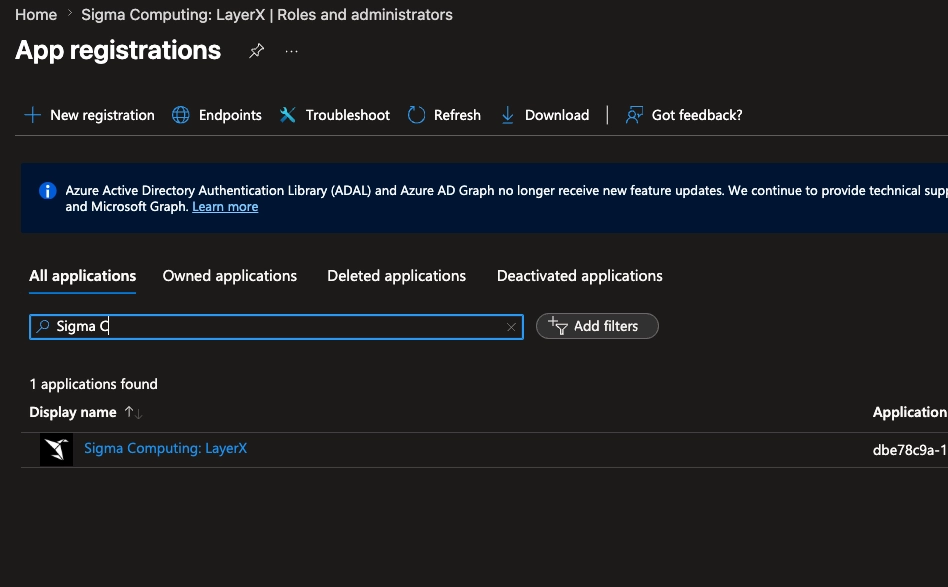This screenshot has width=948, height=587.
Task: Go to Home breadcrumb
Action: tap(36, 15)
